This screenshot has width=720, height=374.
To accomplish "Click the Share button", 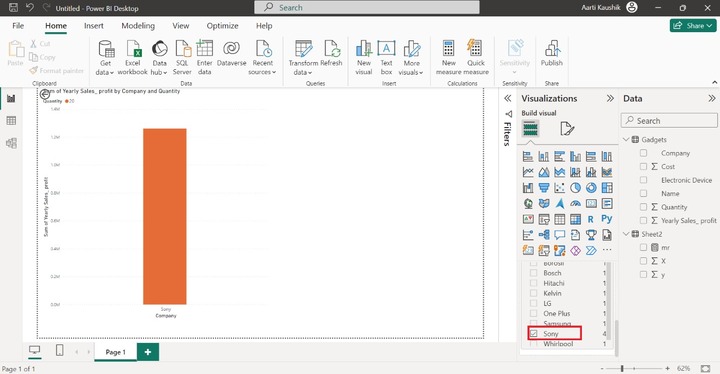I will pyautogui.click(x=692, y=26).
